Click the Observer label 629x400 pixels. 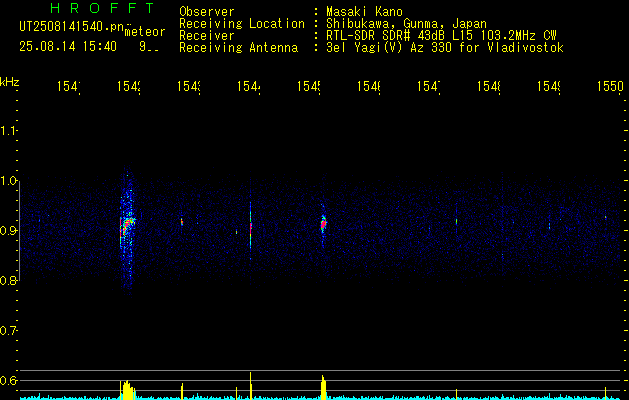click(207, 11)
